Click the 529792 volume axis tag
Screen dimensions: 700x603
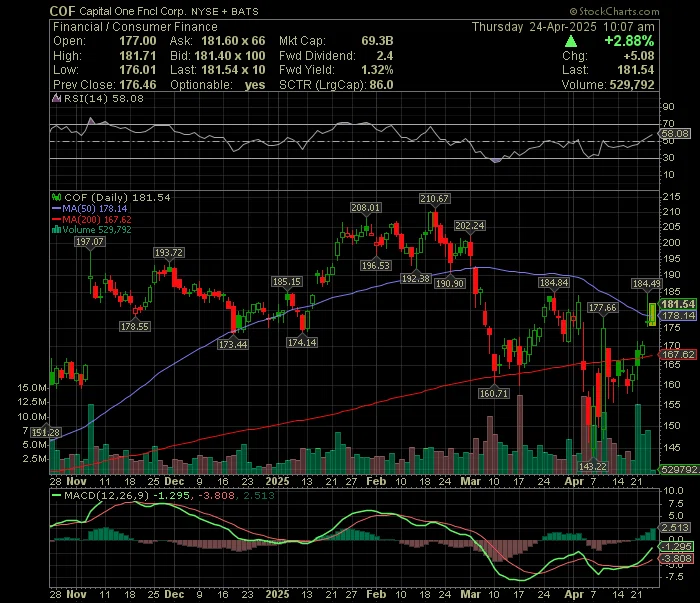point(679,469)
